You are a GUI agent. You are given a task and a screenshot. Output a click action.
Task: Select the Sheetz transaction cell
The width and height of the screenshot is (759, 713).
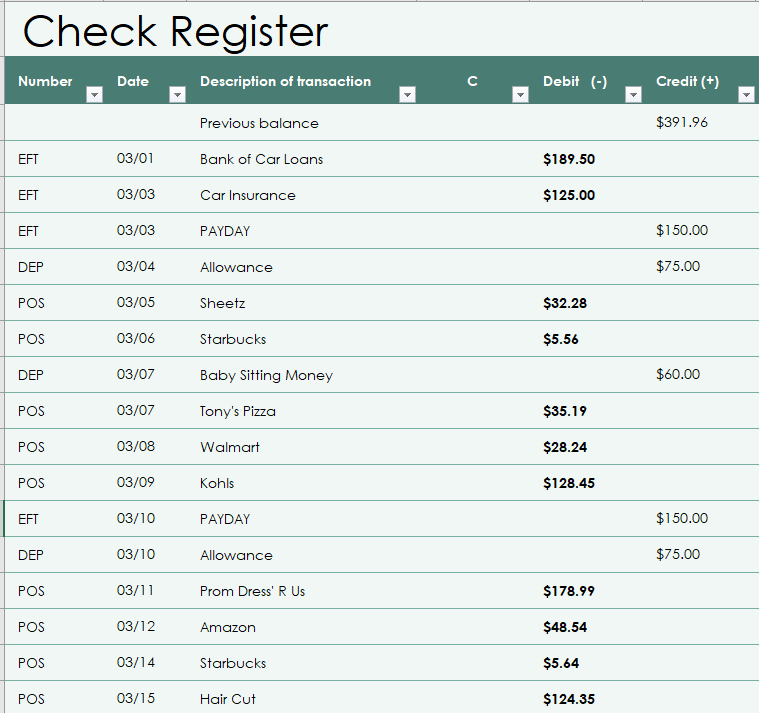tap(223, 303)
